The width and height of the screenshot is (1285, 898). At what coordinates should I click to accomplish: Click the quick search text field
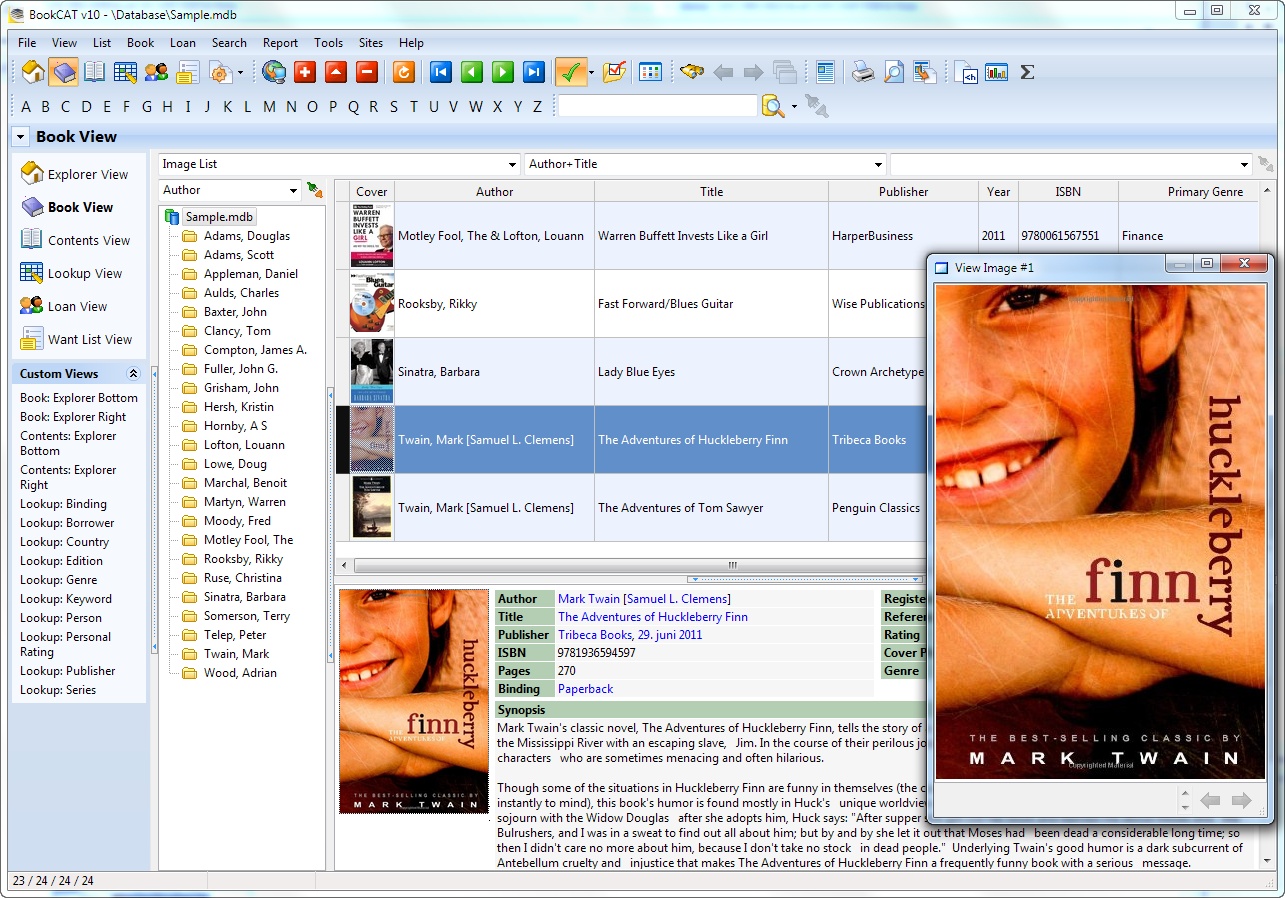[x=657, y=106]
